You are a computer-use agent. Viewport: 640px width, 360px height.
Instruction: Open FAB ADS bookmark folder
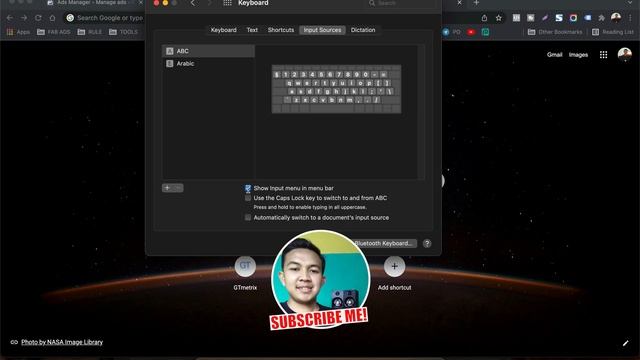click(x=53, y=32)
